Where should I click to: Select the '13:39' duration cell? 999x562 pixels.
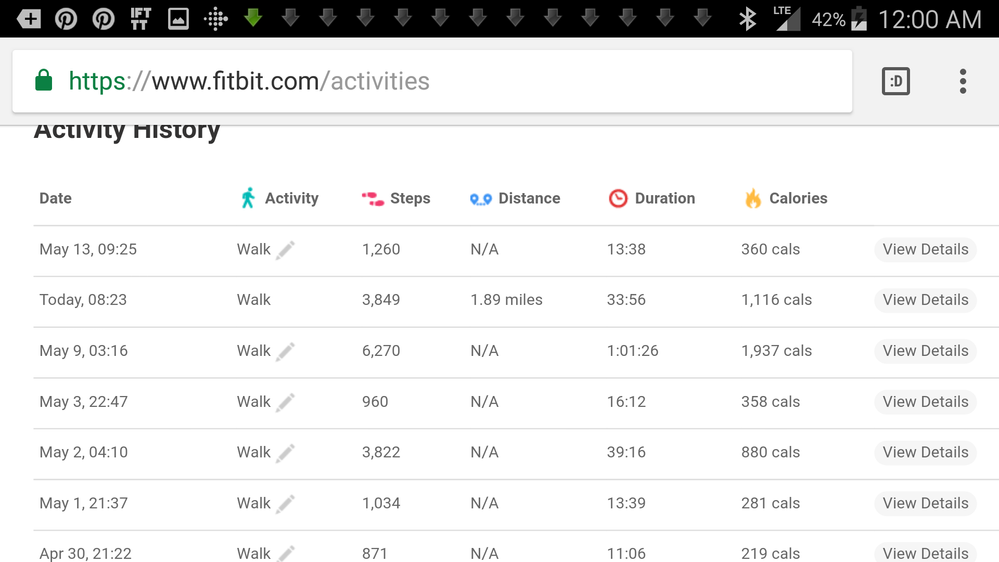(626, 503)
